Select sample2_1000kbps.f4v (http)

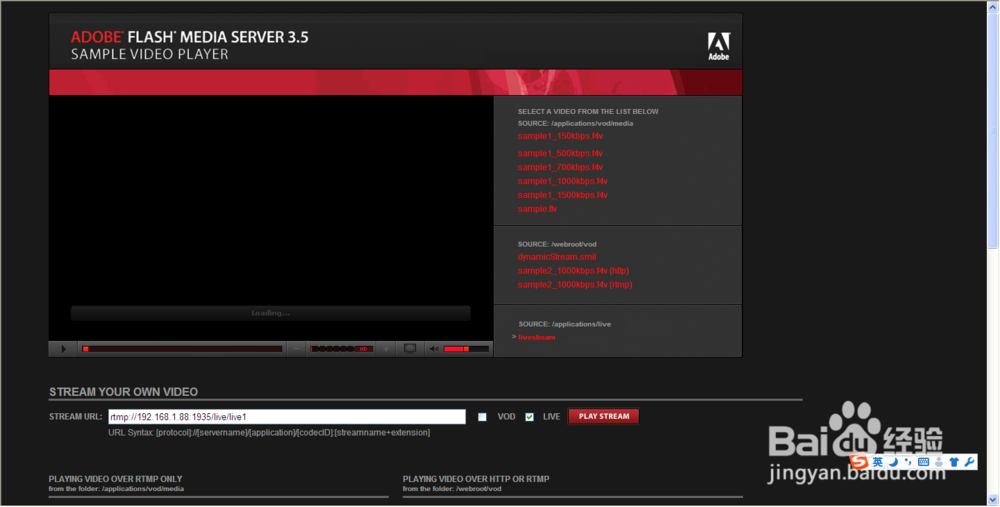click(x=573, y=271)
